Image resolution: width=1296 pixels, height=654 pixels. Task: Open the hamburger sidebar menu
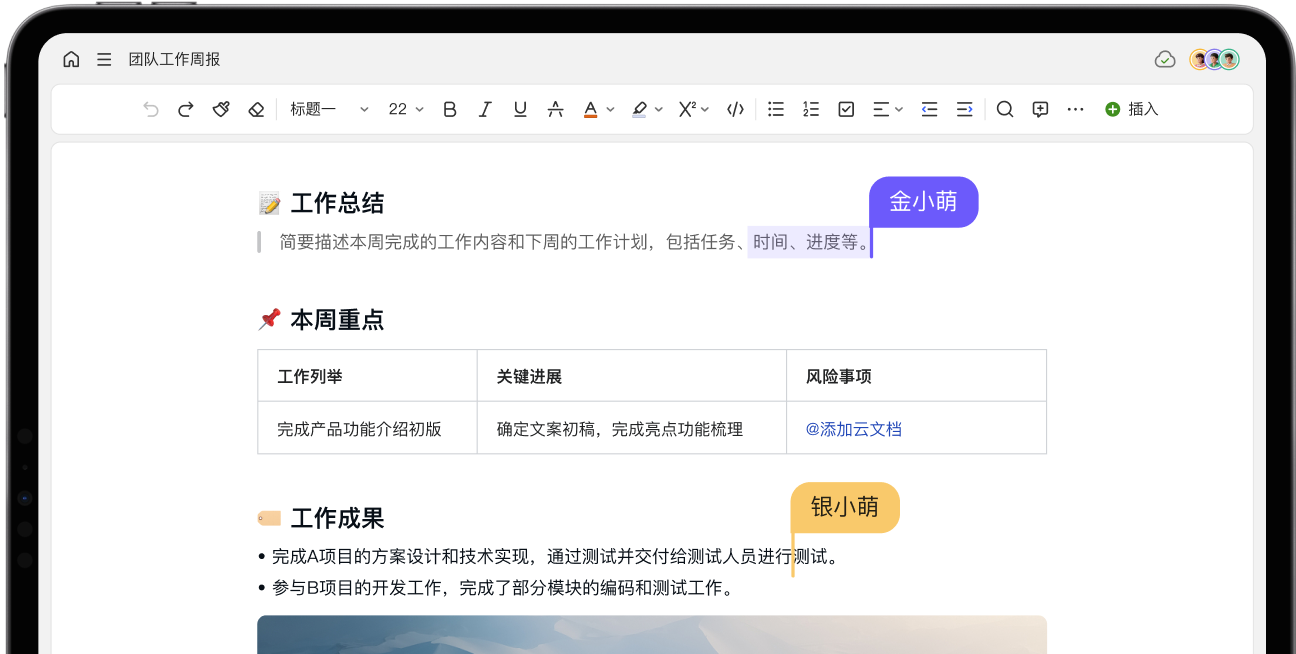[x=104, y=60]
